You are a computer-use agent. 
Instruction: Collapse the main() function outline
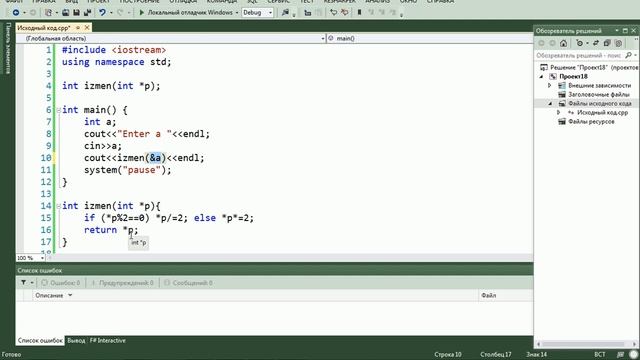tap(59, 110)
